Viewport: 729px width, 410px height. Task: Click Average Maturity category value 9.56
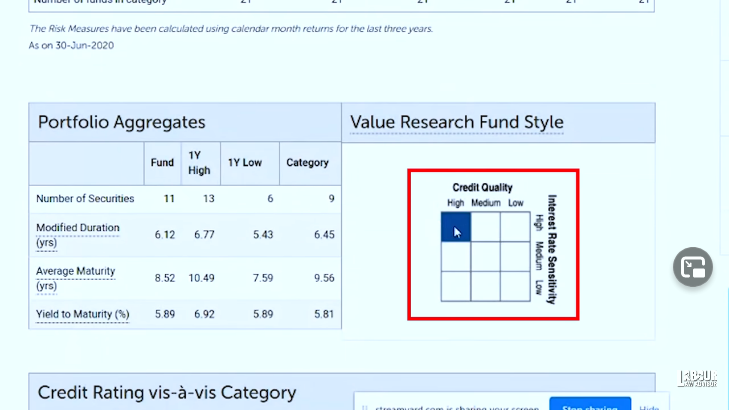pyautogui.click(x=324, y=278)
